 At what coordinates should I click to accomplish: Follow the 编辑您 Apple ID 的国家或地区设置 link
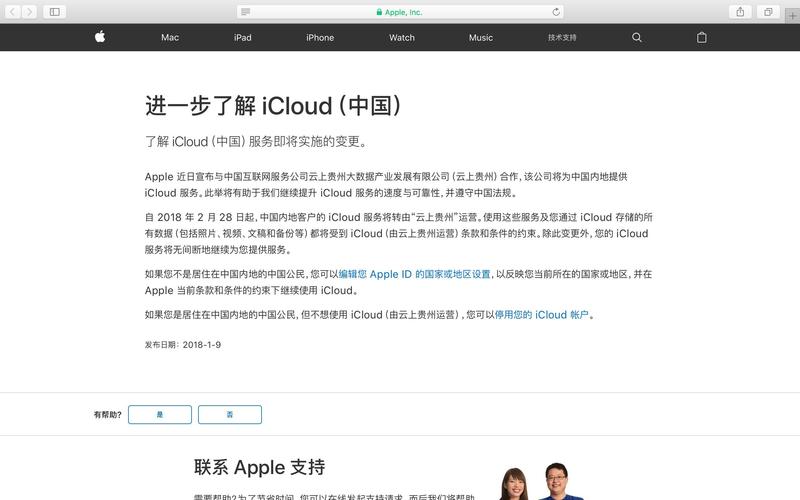[414, 274]
